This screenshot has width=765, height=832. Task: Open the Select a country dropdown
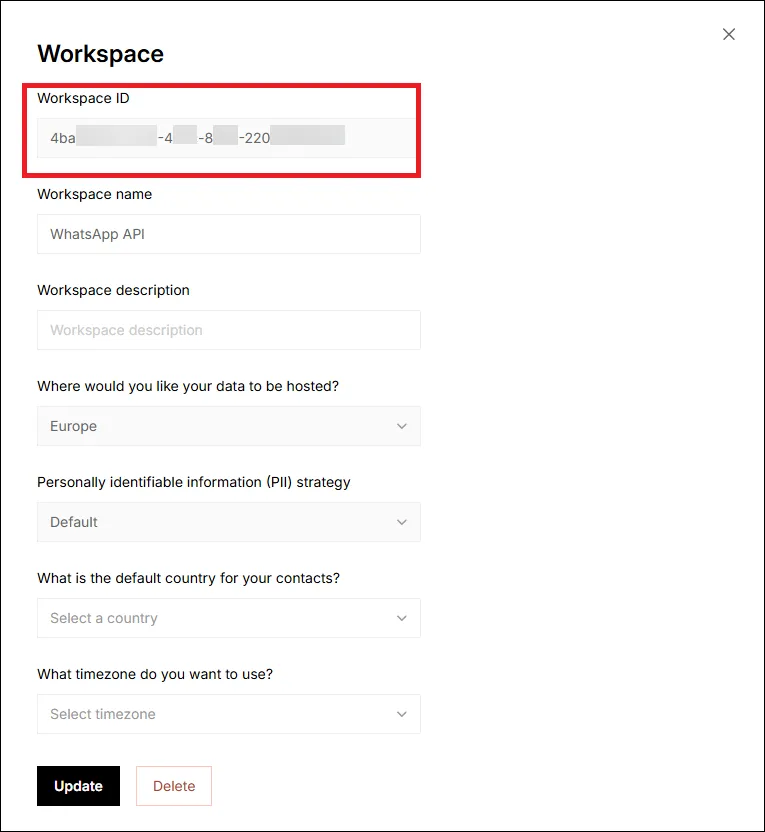[x=229, y=618]
